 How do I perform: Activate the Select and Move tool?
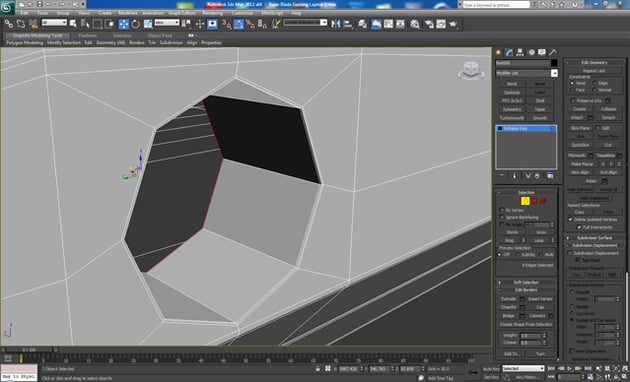pos(124,24)
